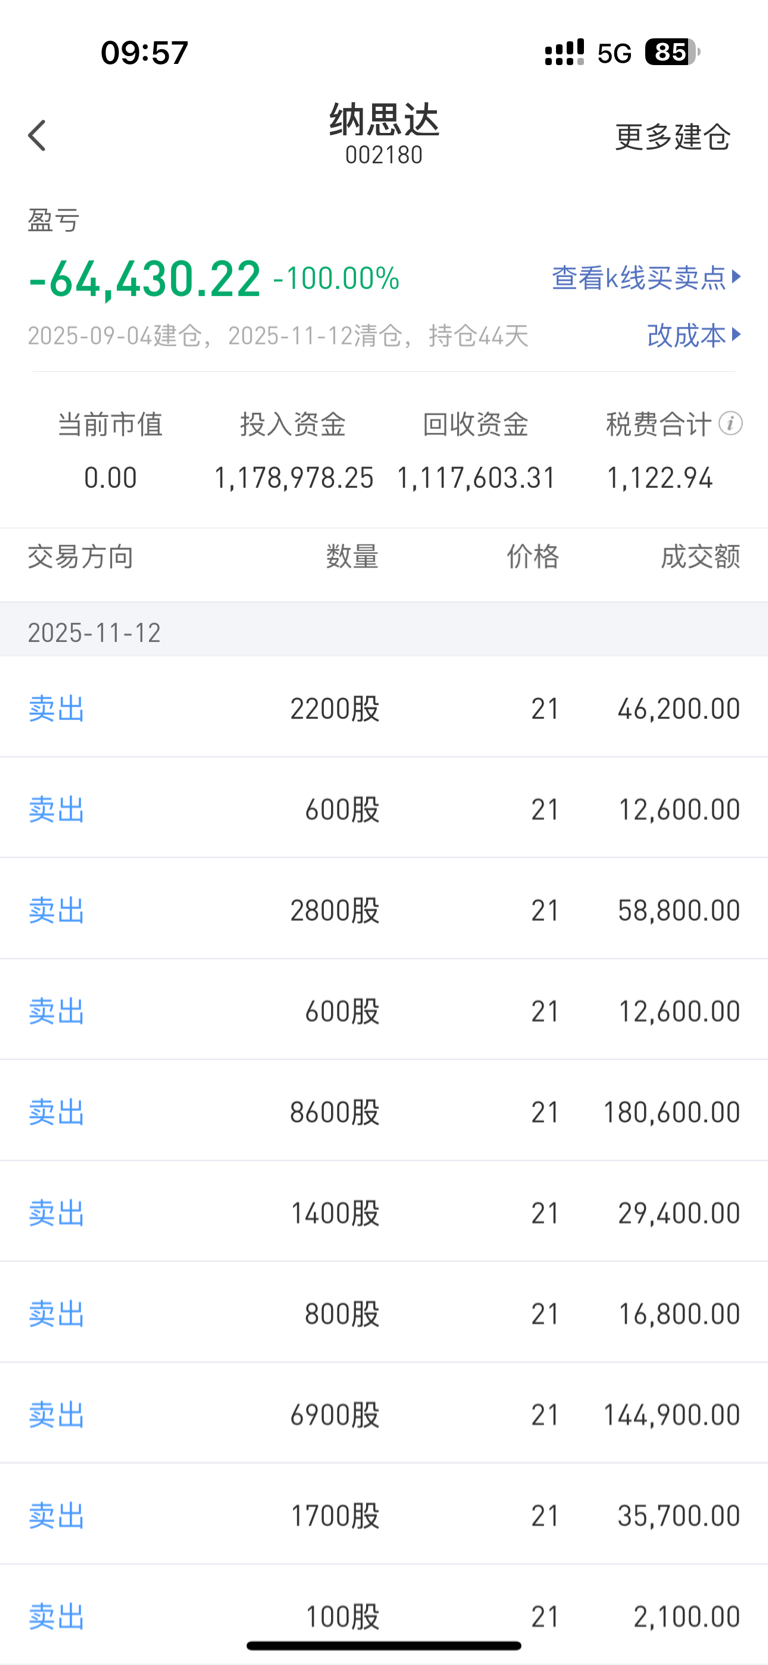Tap the amount 58,800.00
The width and height of the screenshot is (768, 1665).
(x=679, y=910)
